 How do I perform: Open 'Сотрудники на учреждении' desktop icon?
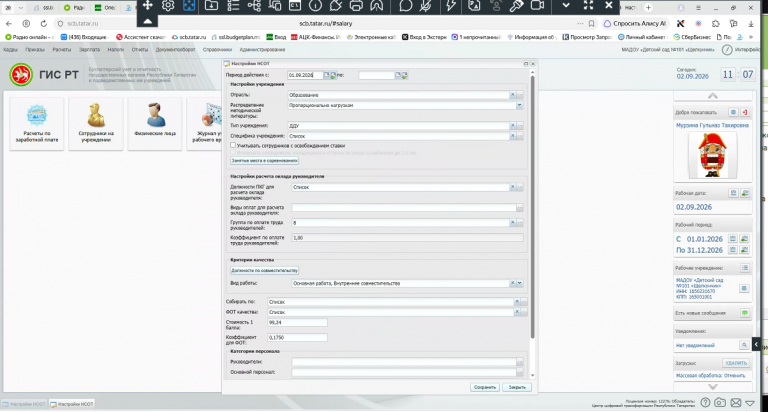[96, 123]
